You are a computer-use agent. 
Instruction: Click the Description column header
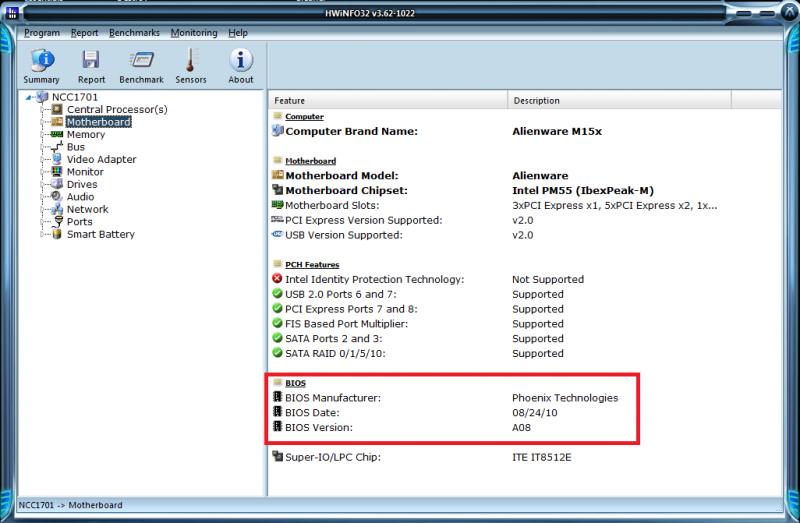(538, 101)
